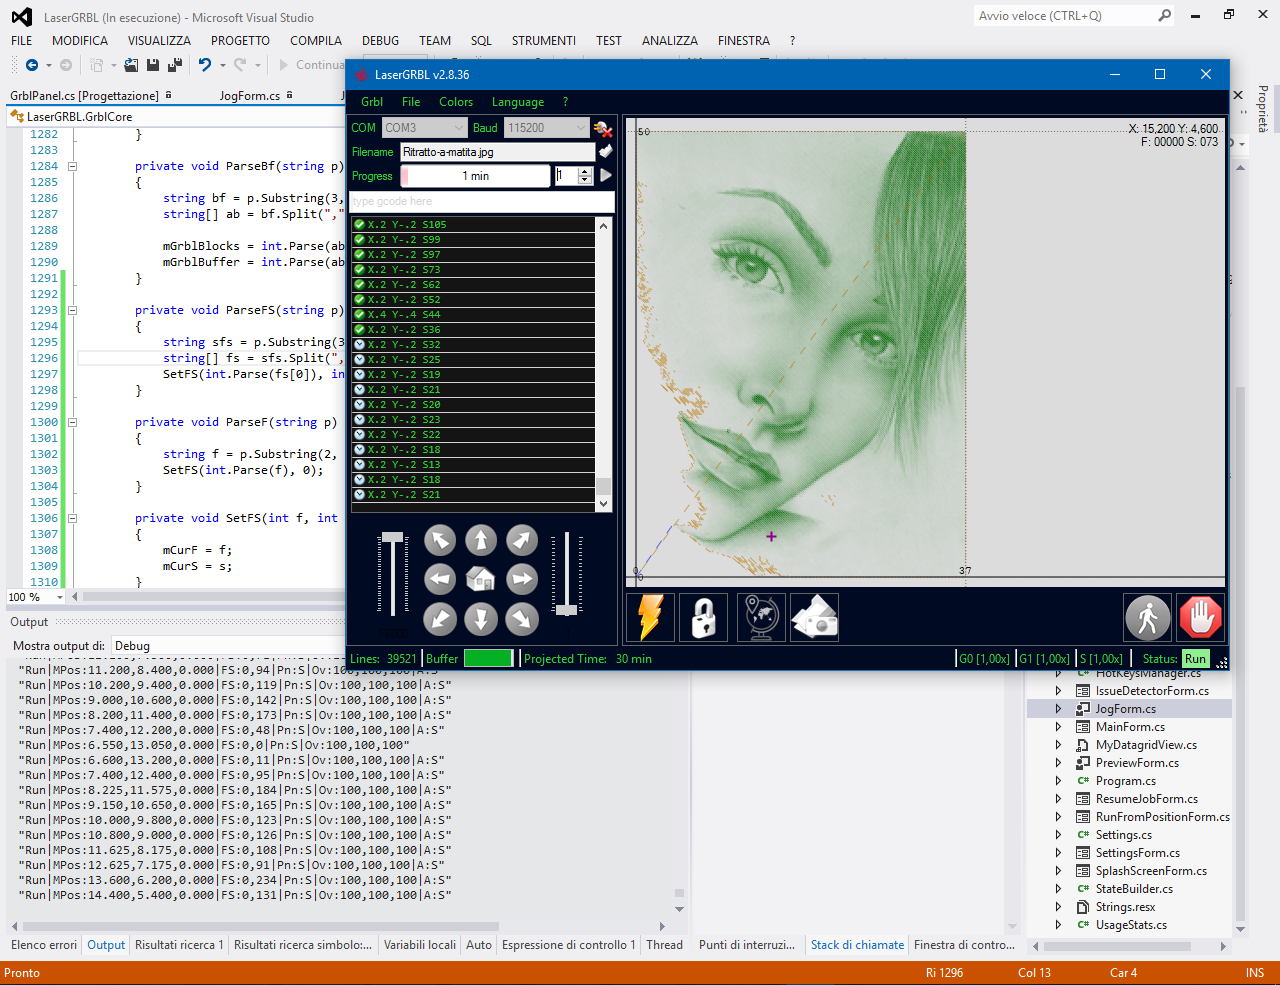The width and height of the screenshot is (1280, 985).
Task: Click the run program play arrow in LaserGRBL
Action: pos(605,175)
